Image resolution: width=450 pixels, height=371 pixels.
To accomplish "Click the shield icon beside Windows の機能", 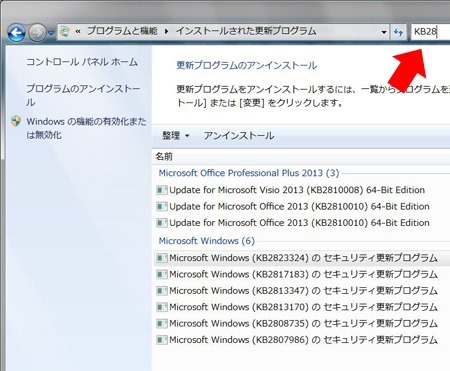I will [x=16, y=121].
